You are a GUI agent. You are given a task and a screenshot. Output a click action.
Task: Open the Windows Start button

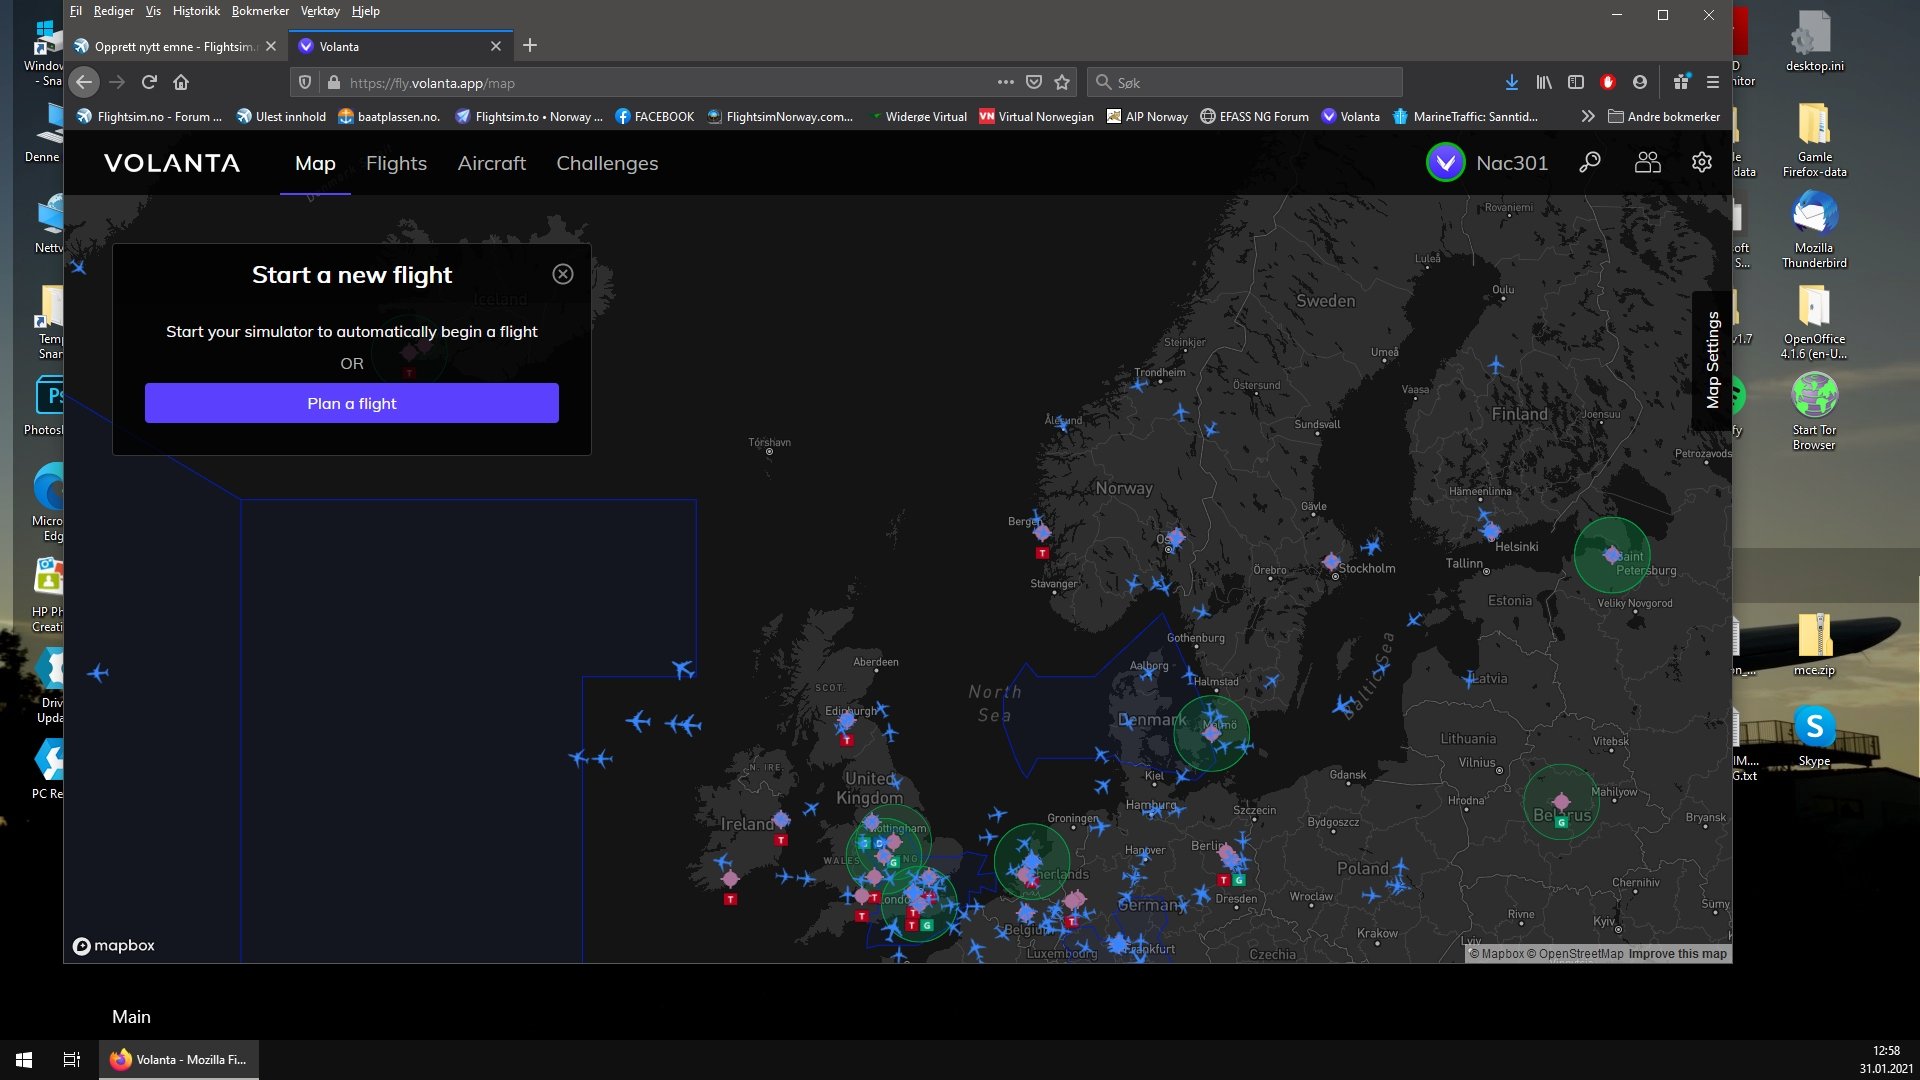click(x=24, y=1059)
